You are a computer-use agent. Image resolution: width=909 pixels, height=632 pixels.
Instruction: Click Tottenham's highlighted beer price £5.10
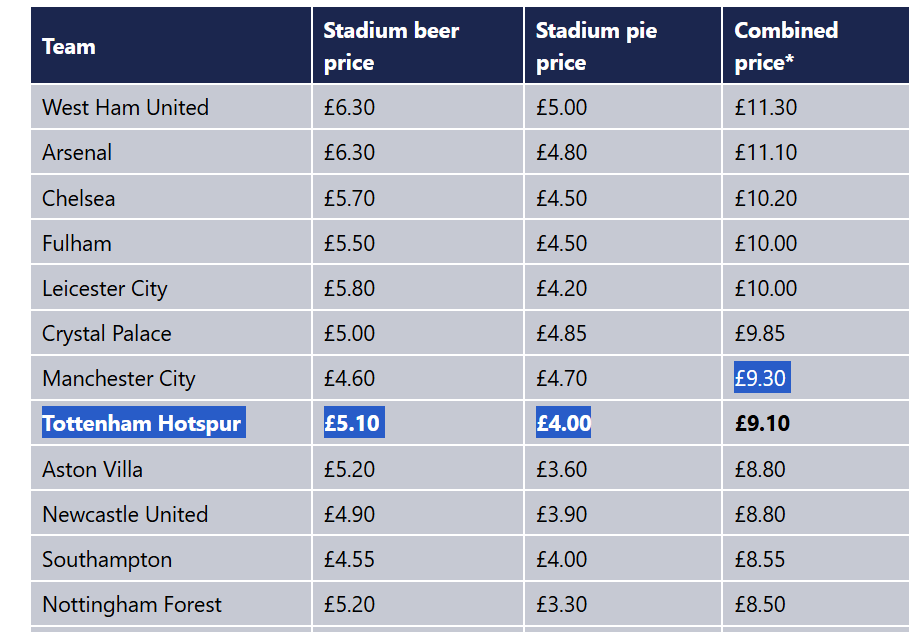pos(354,423)
